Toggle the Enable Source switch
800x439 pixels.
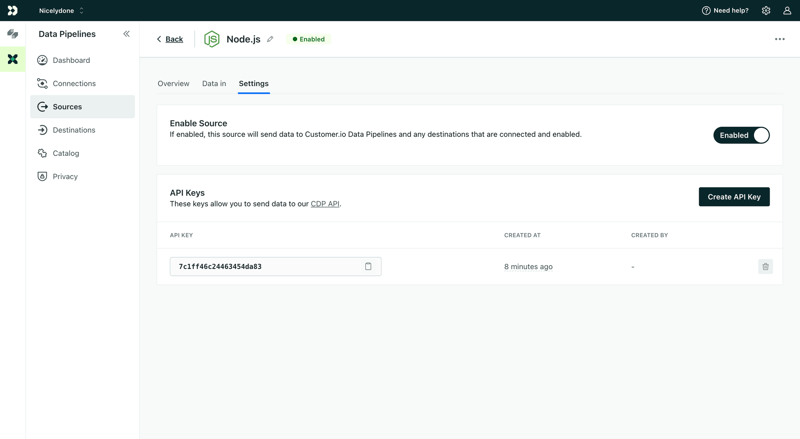pyautogui.click(x=741, y=135)
